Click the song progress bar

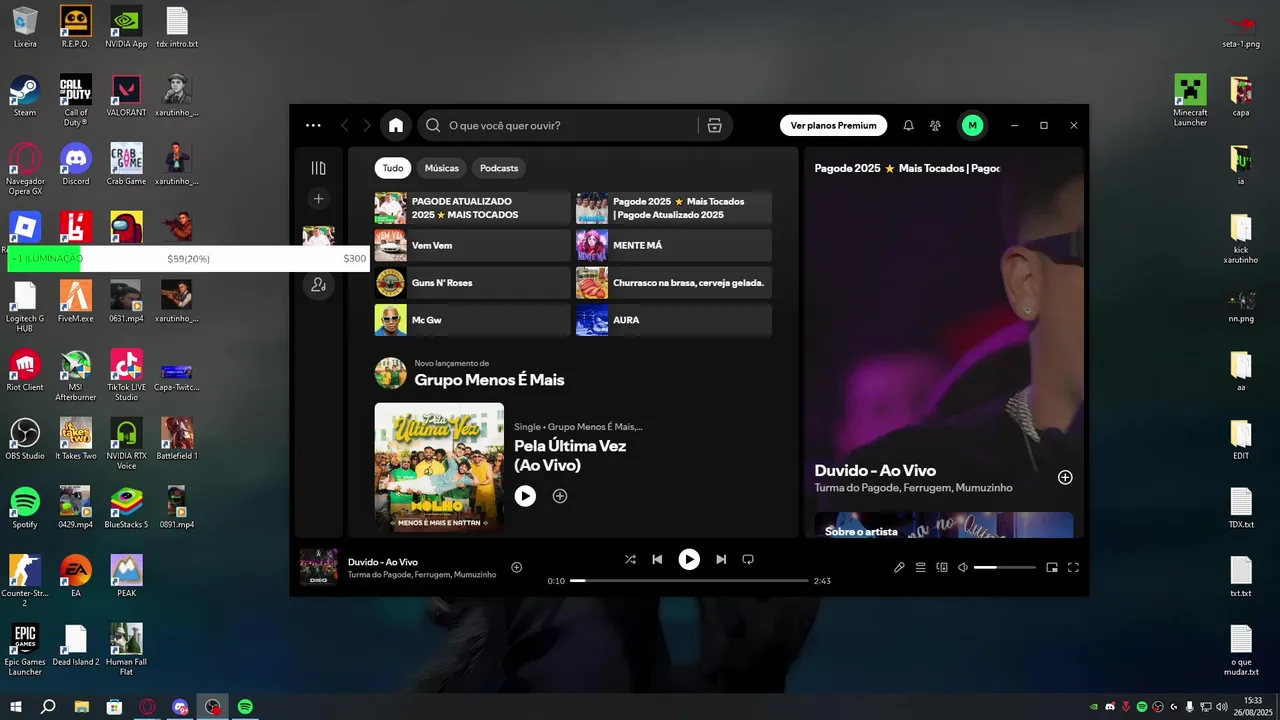pos(689,580)
